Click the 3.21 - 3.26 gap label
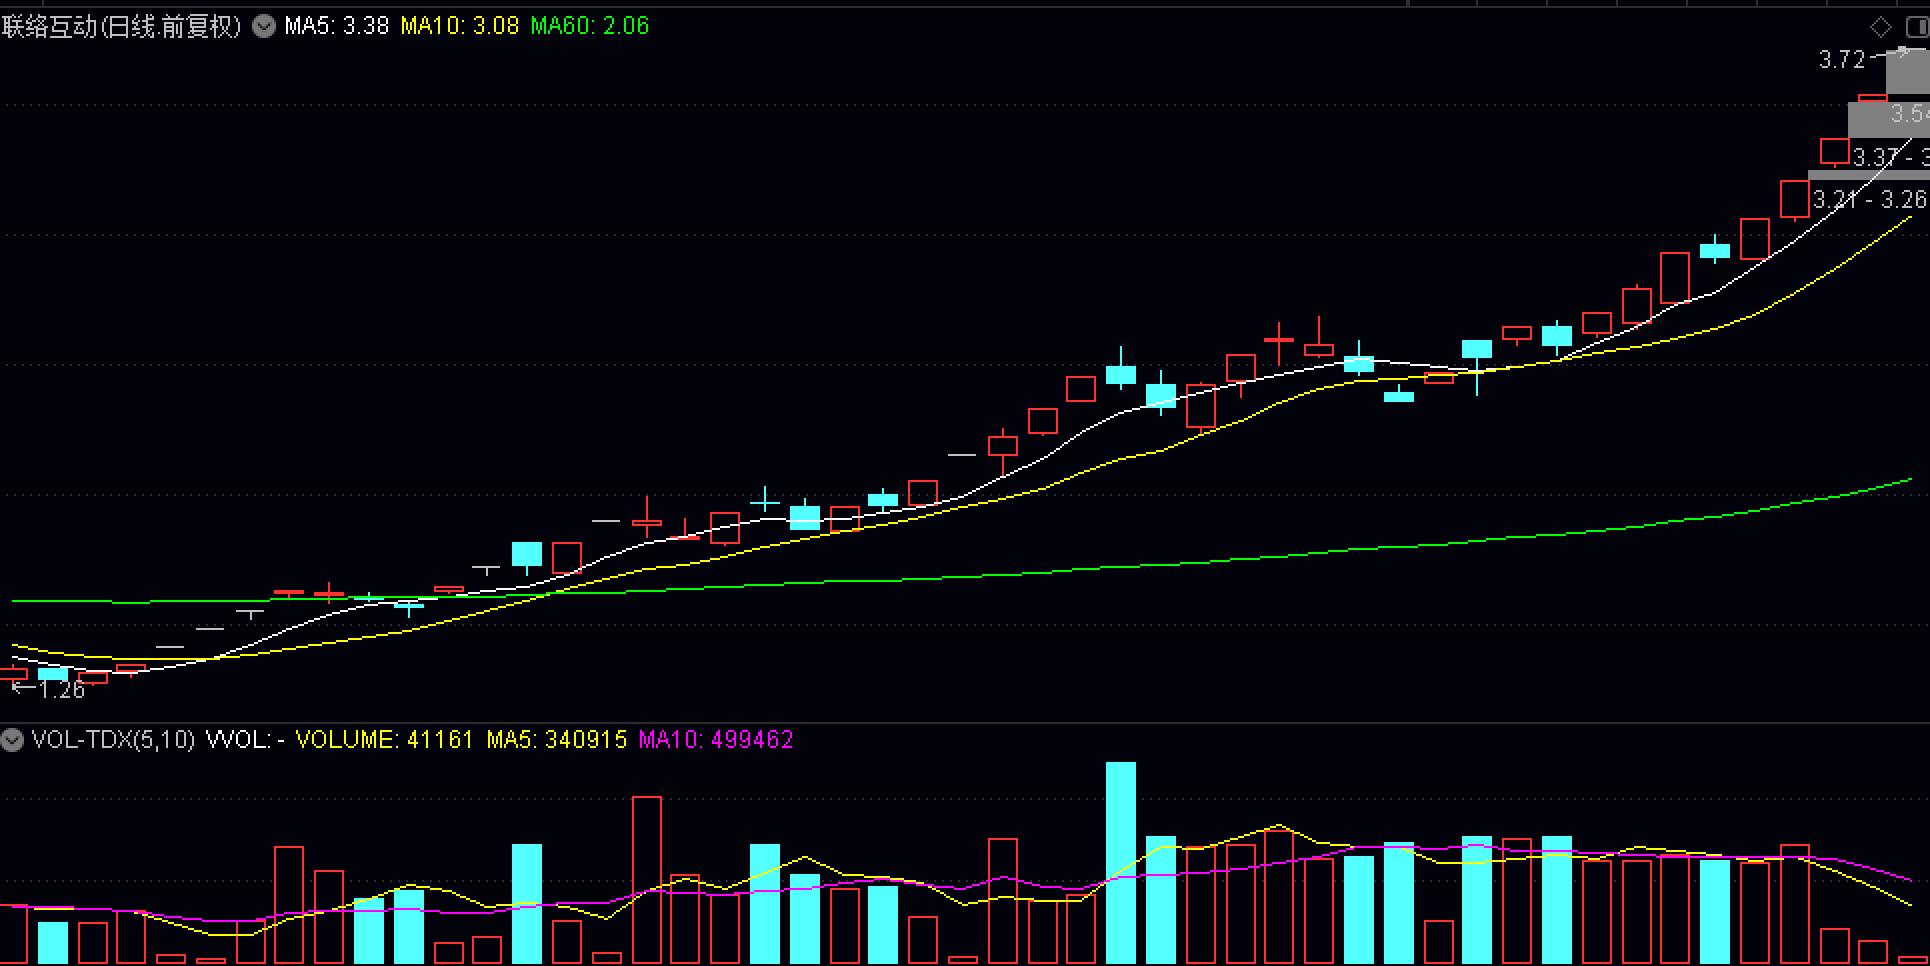 pos(1869,200)
